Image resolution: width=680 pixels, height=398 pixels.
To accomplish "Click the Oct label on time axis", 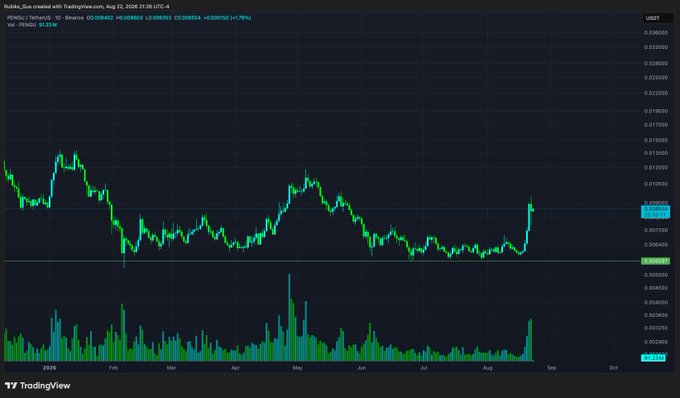I will click(613, 368).
